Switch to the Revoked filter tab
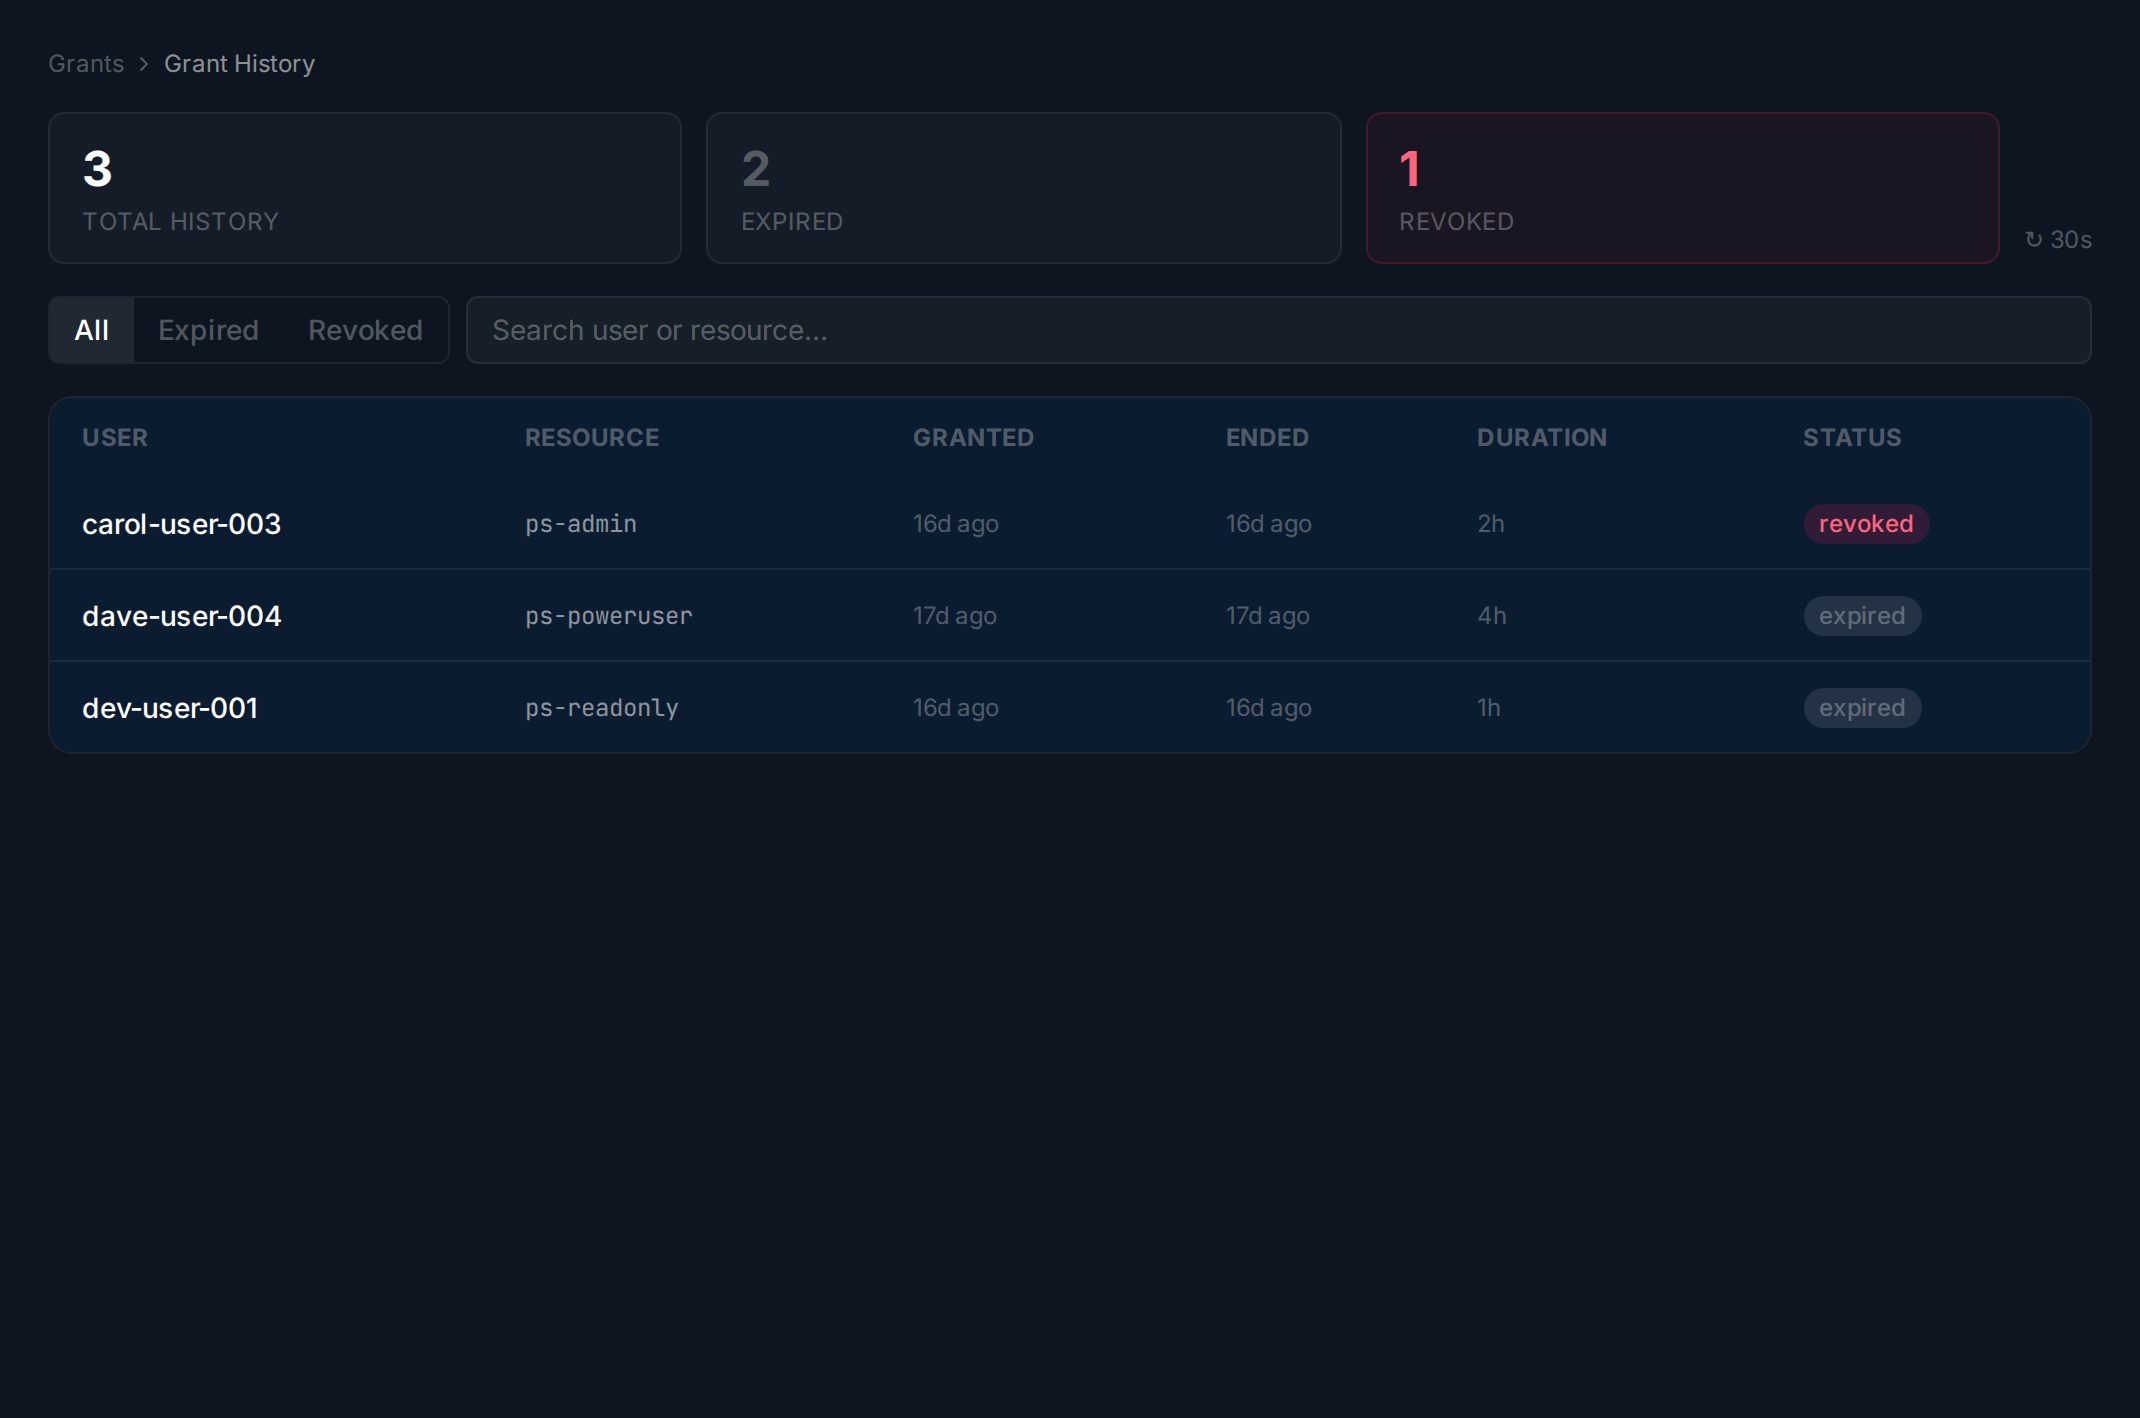2140x1418 pixels. [x=365, y=330]
